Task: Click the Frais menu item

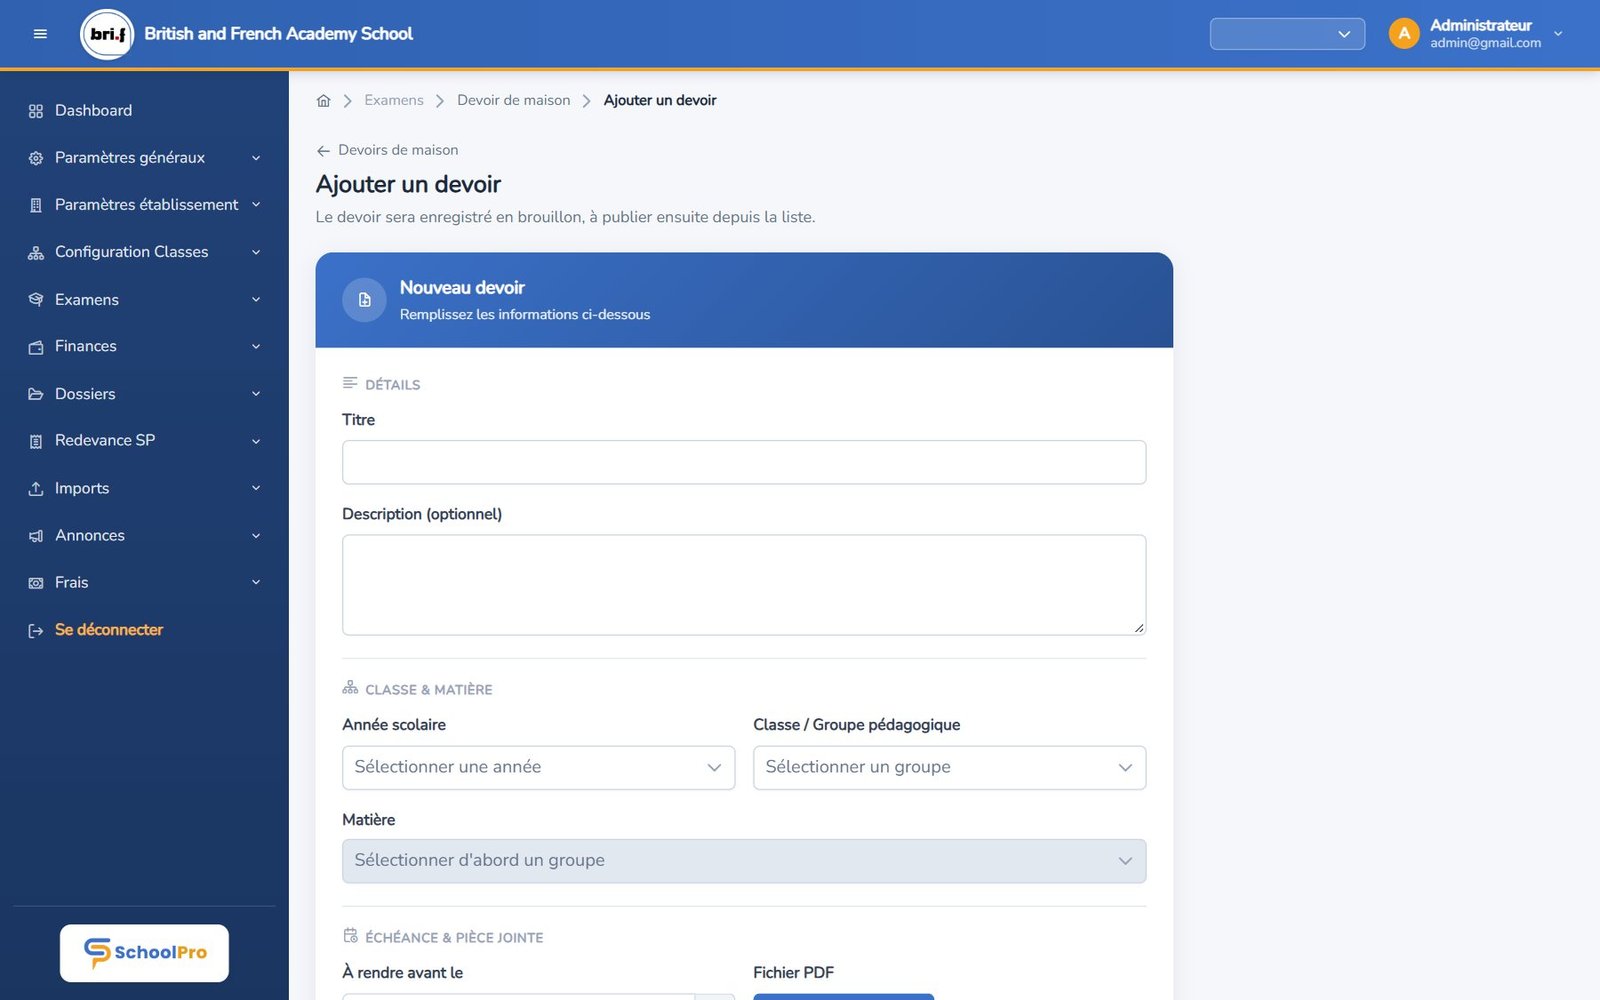Action: (144, 583)
